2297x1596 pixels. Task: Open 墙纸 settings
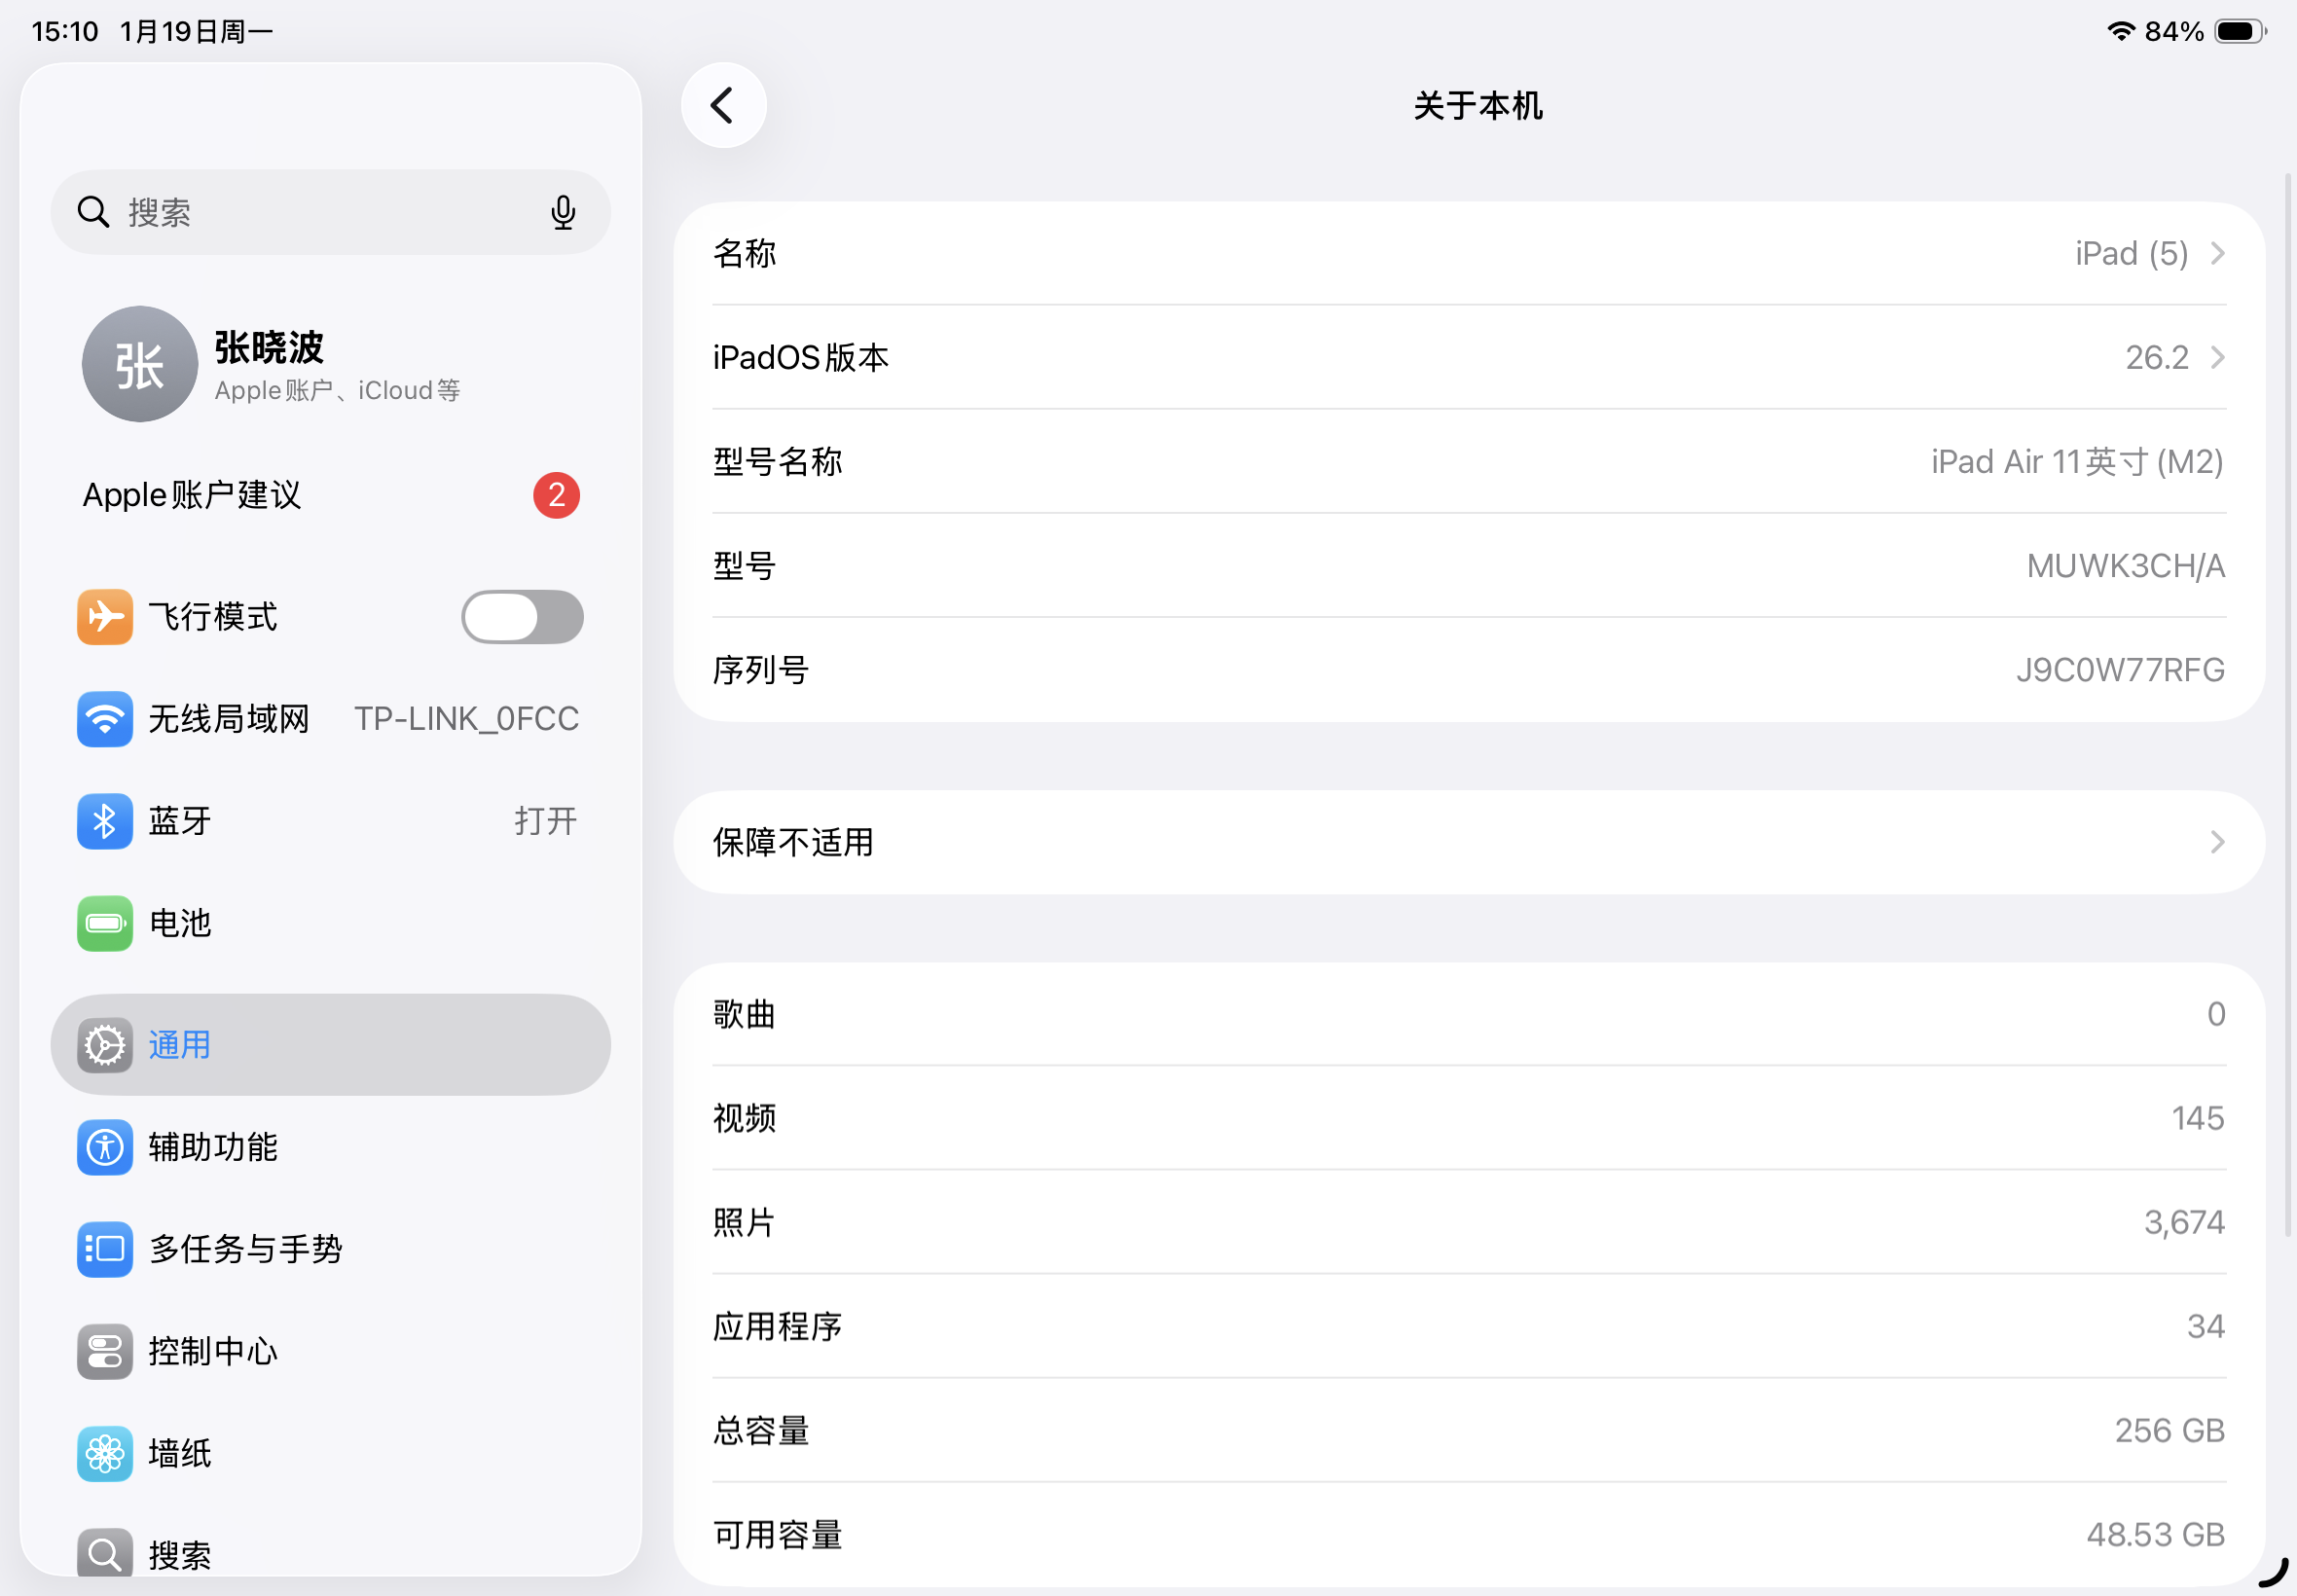tap(331, 1453)
